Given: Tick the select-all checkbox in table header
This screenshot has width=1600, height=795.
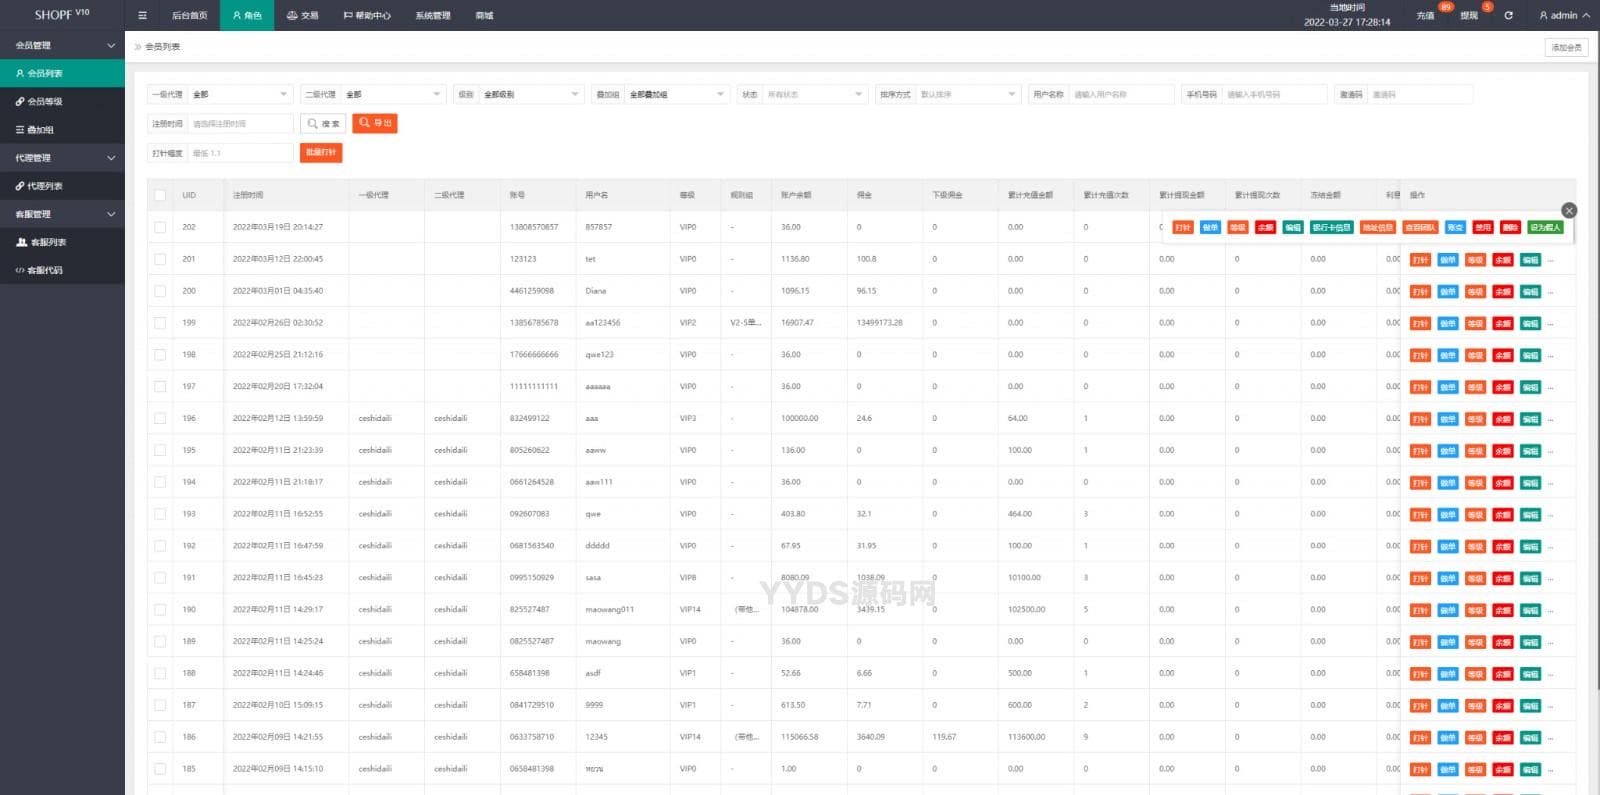Looking at the screenshot, I should (160, 195).
